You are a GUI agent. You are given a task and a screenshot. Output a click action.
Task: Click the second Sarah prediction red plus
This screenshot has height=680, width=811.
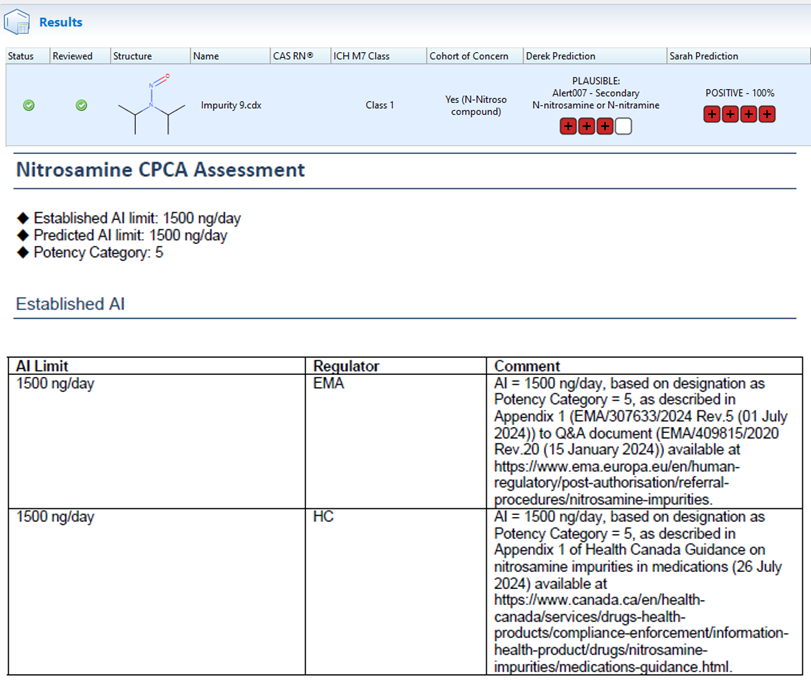tap(730, 114)
